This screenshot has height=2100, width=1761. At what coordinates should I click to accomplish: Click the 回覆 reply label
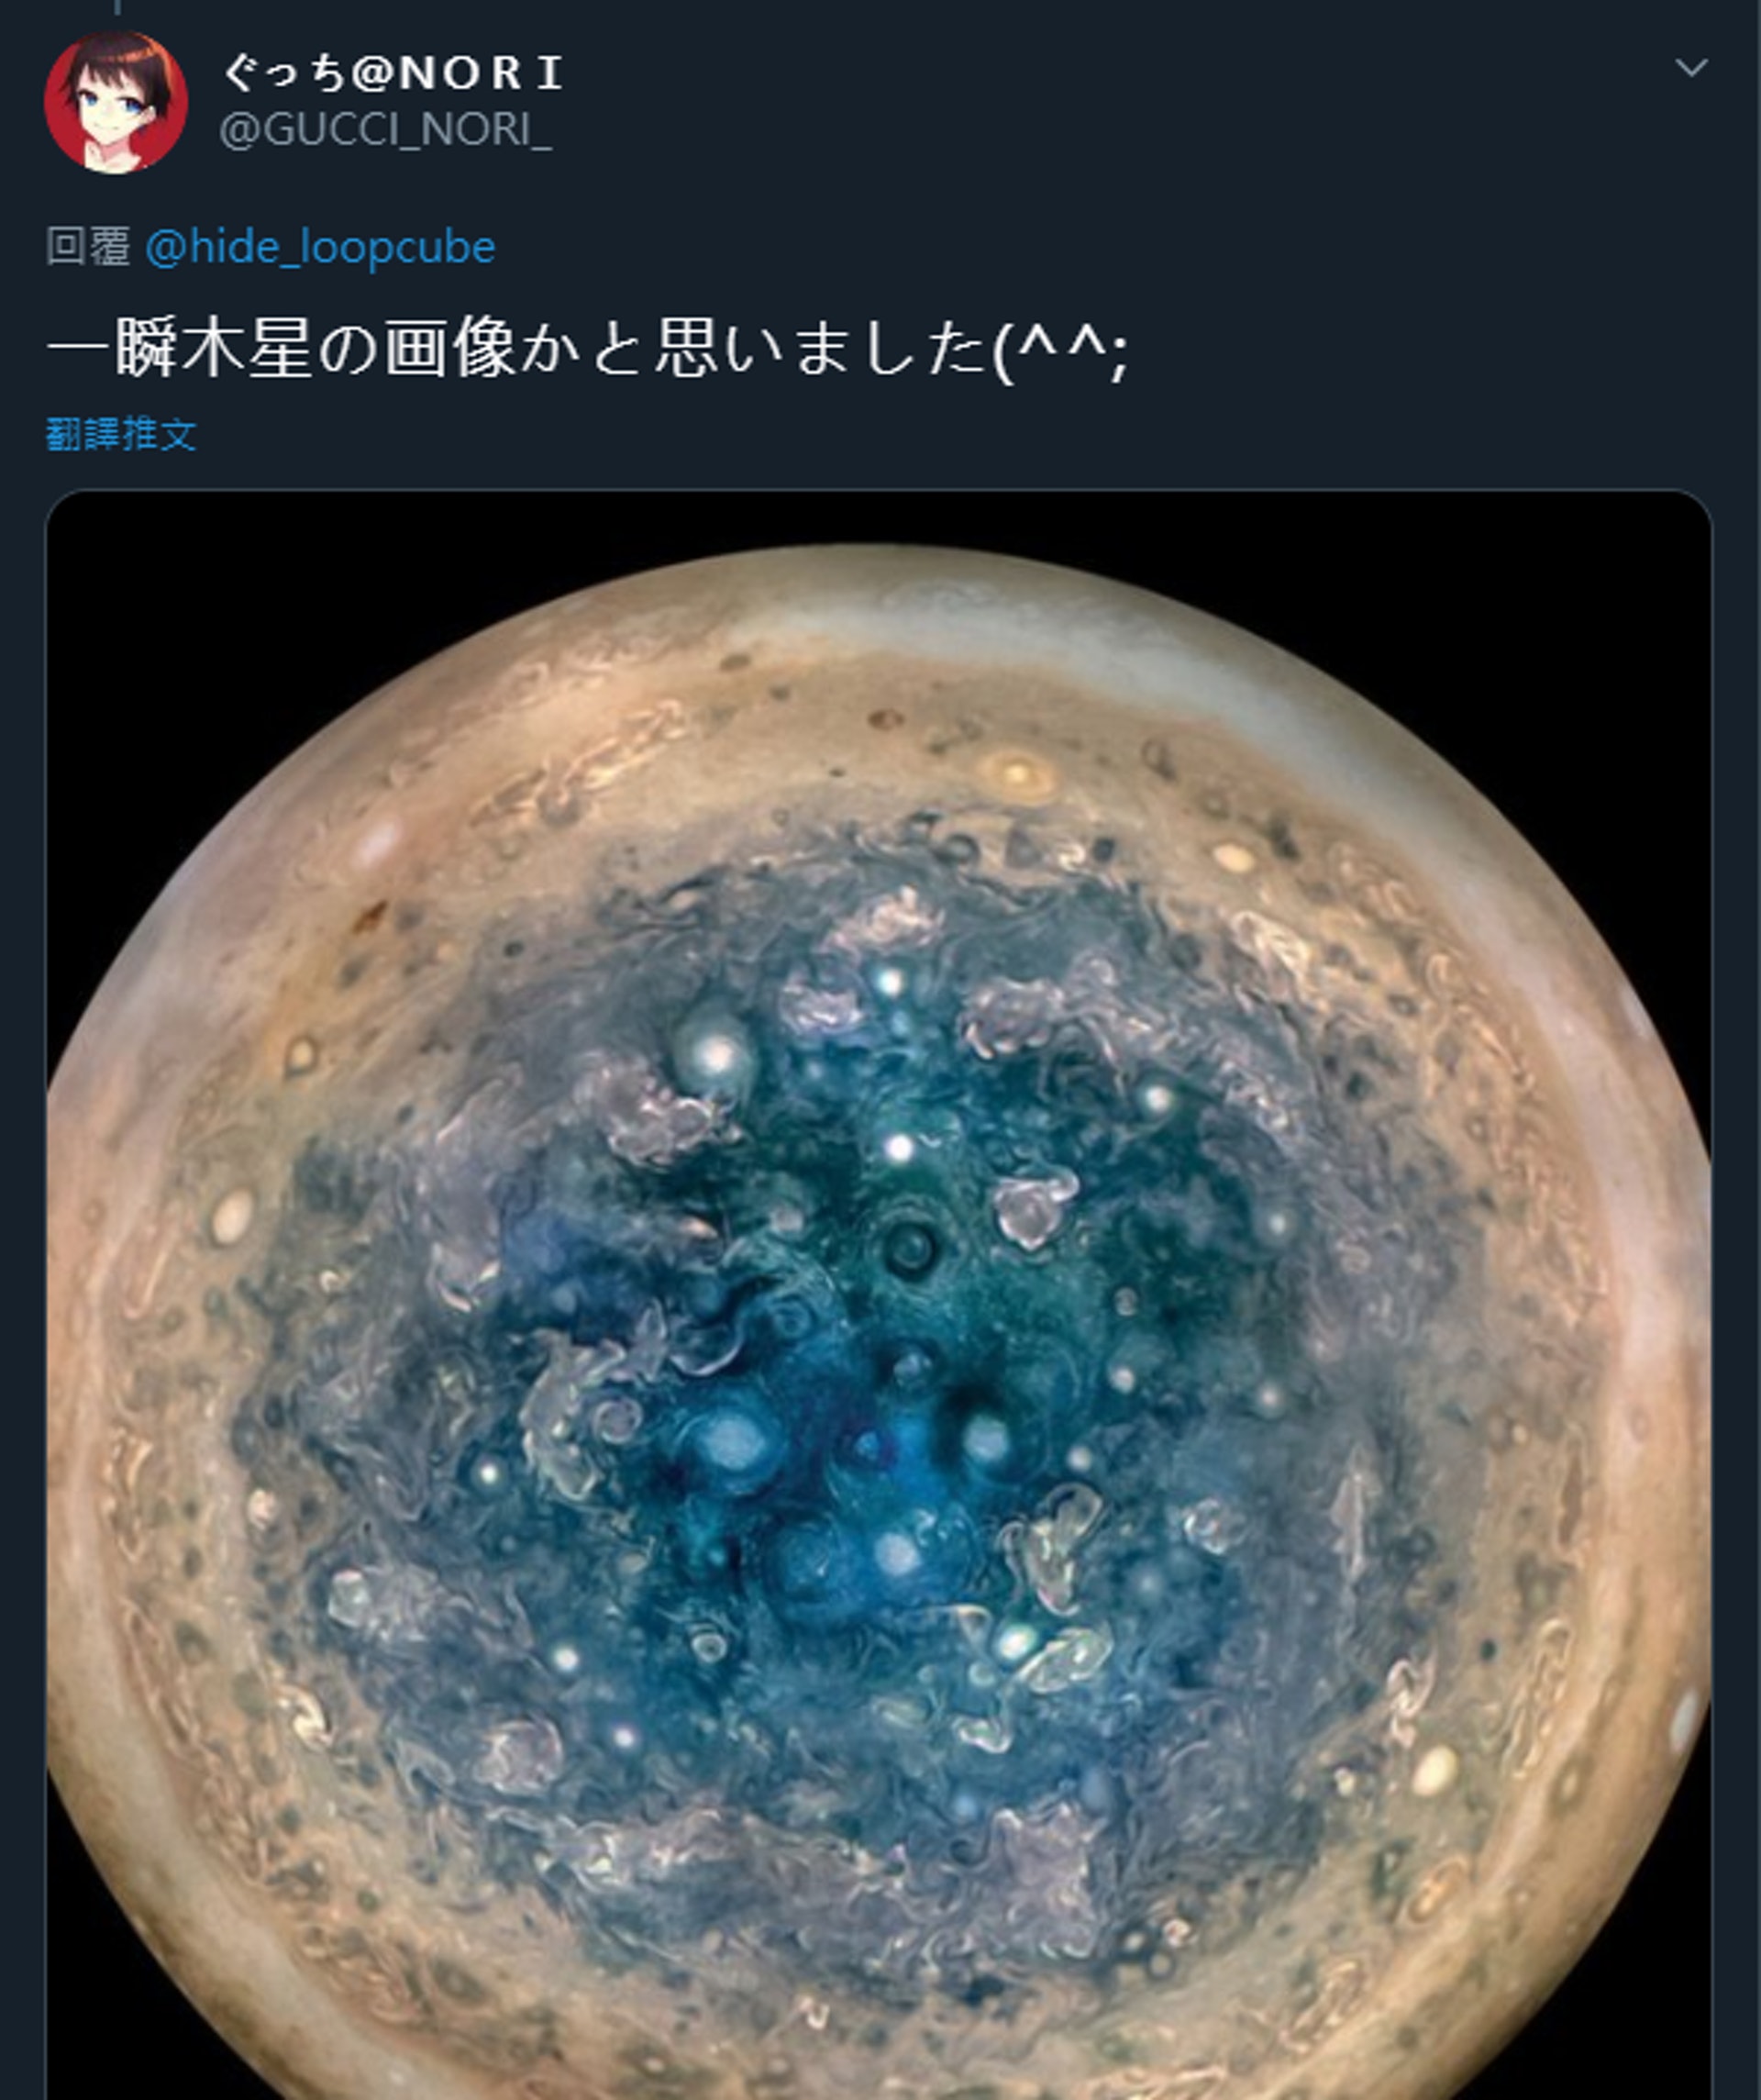pyautogui.click(x=88, y=247)
